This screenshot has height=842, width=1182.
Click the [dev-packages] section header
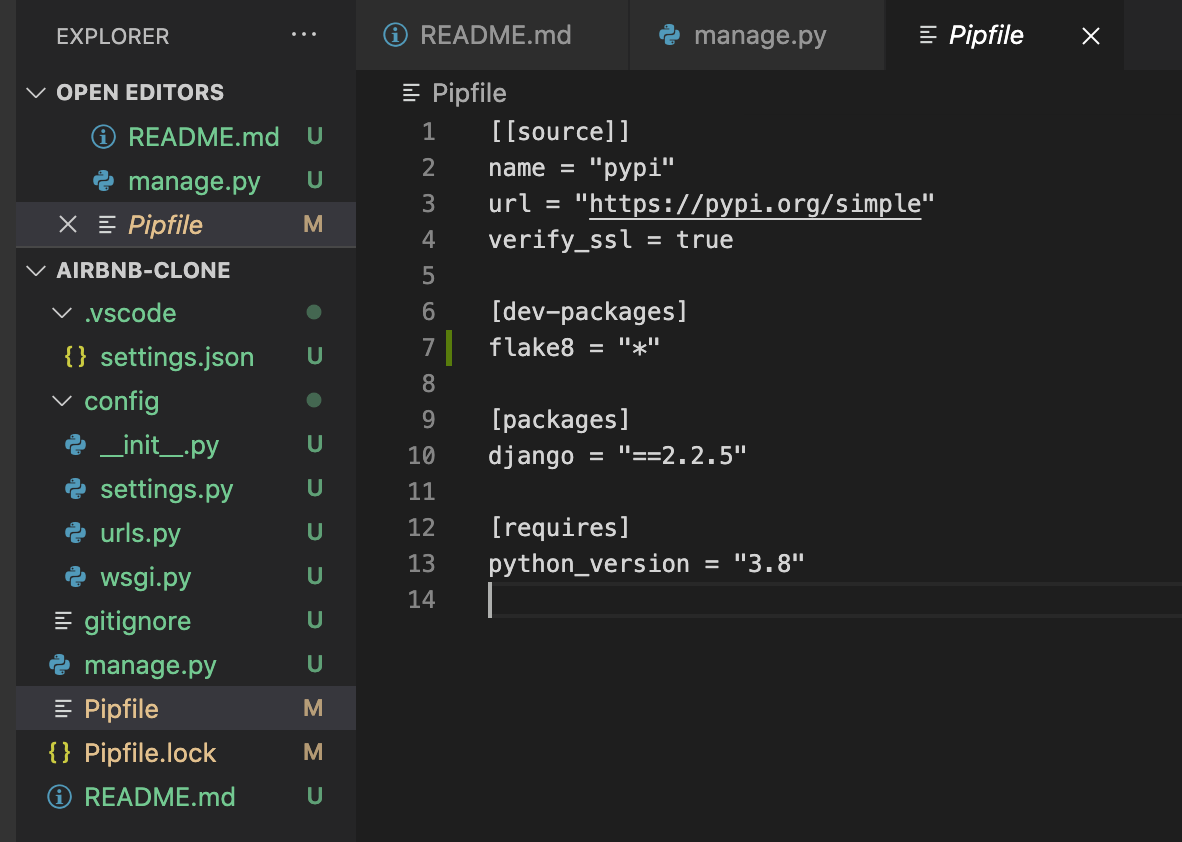(x=588, y=311)
